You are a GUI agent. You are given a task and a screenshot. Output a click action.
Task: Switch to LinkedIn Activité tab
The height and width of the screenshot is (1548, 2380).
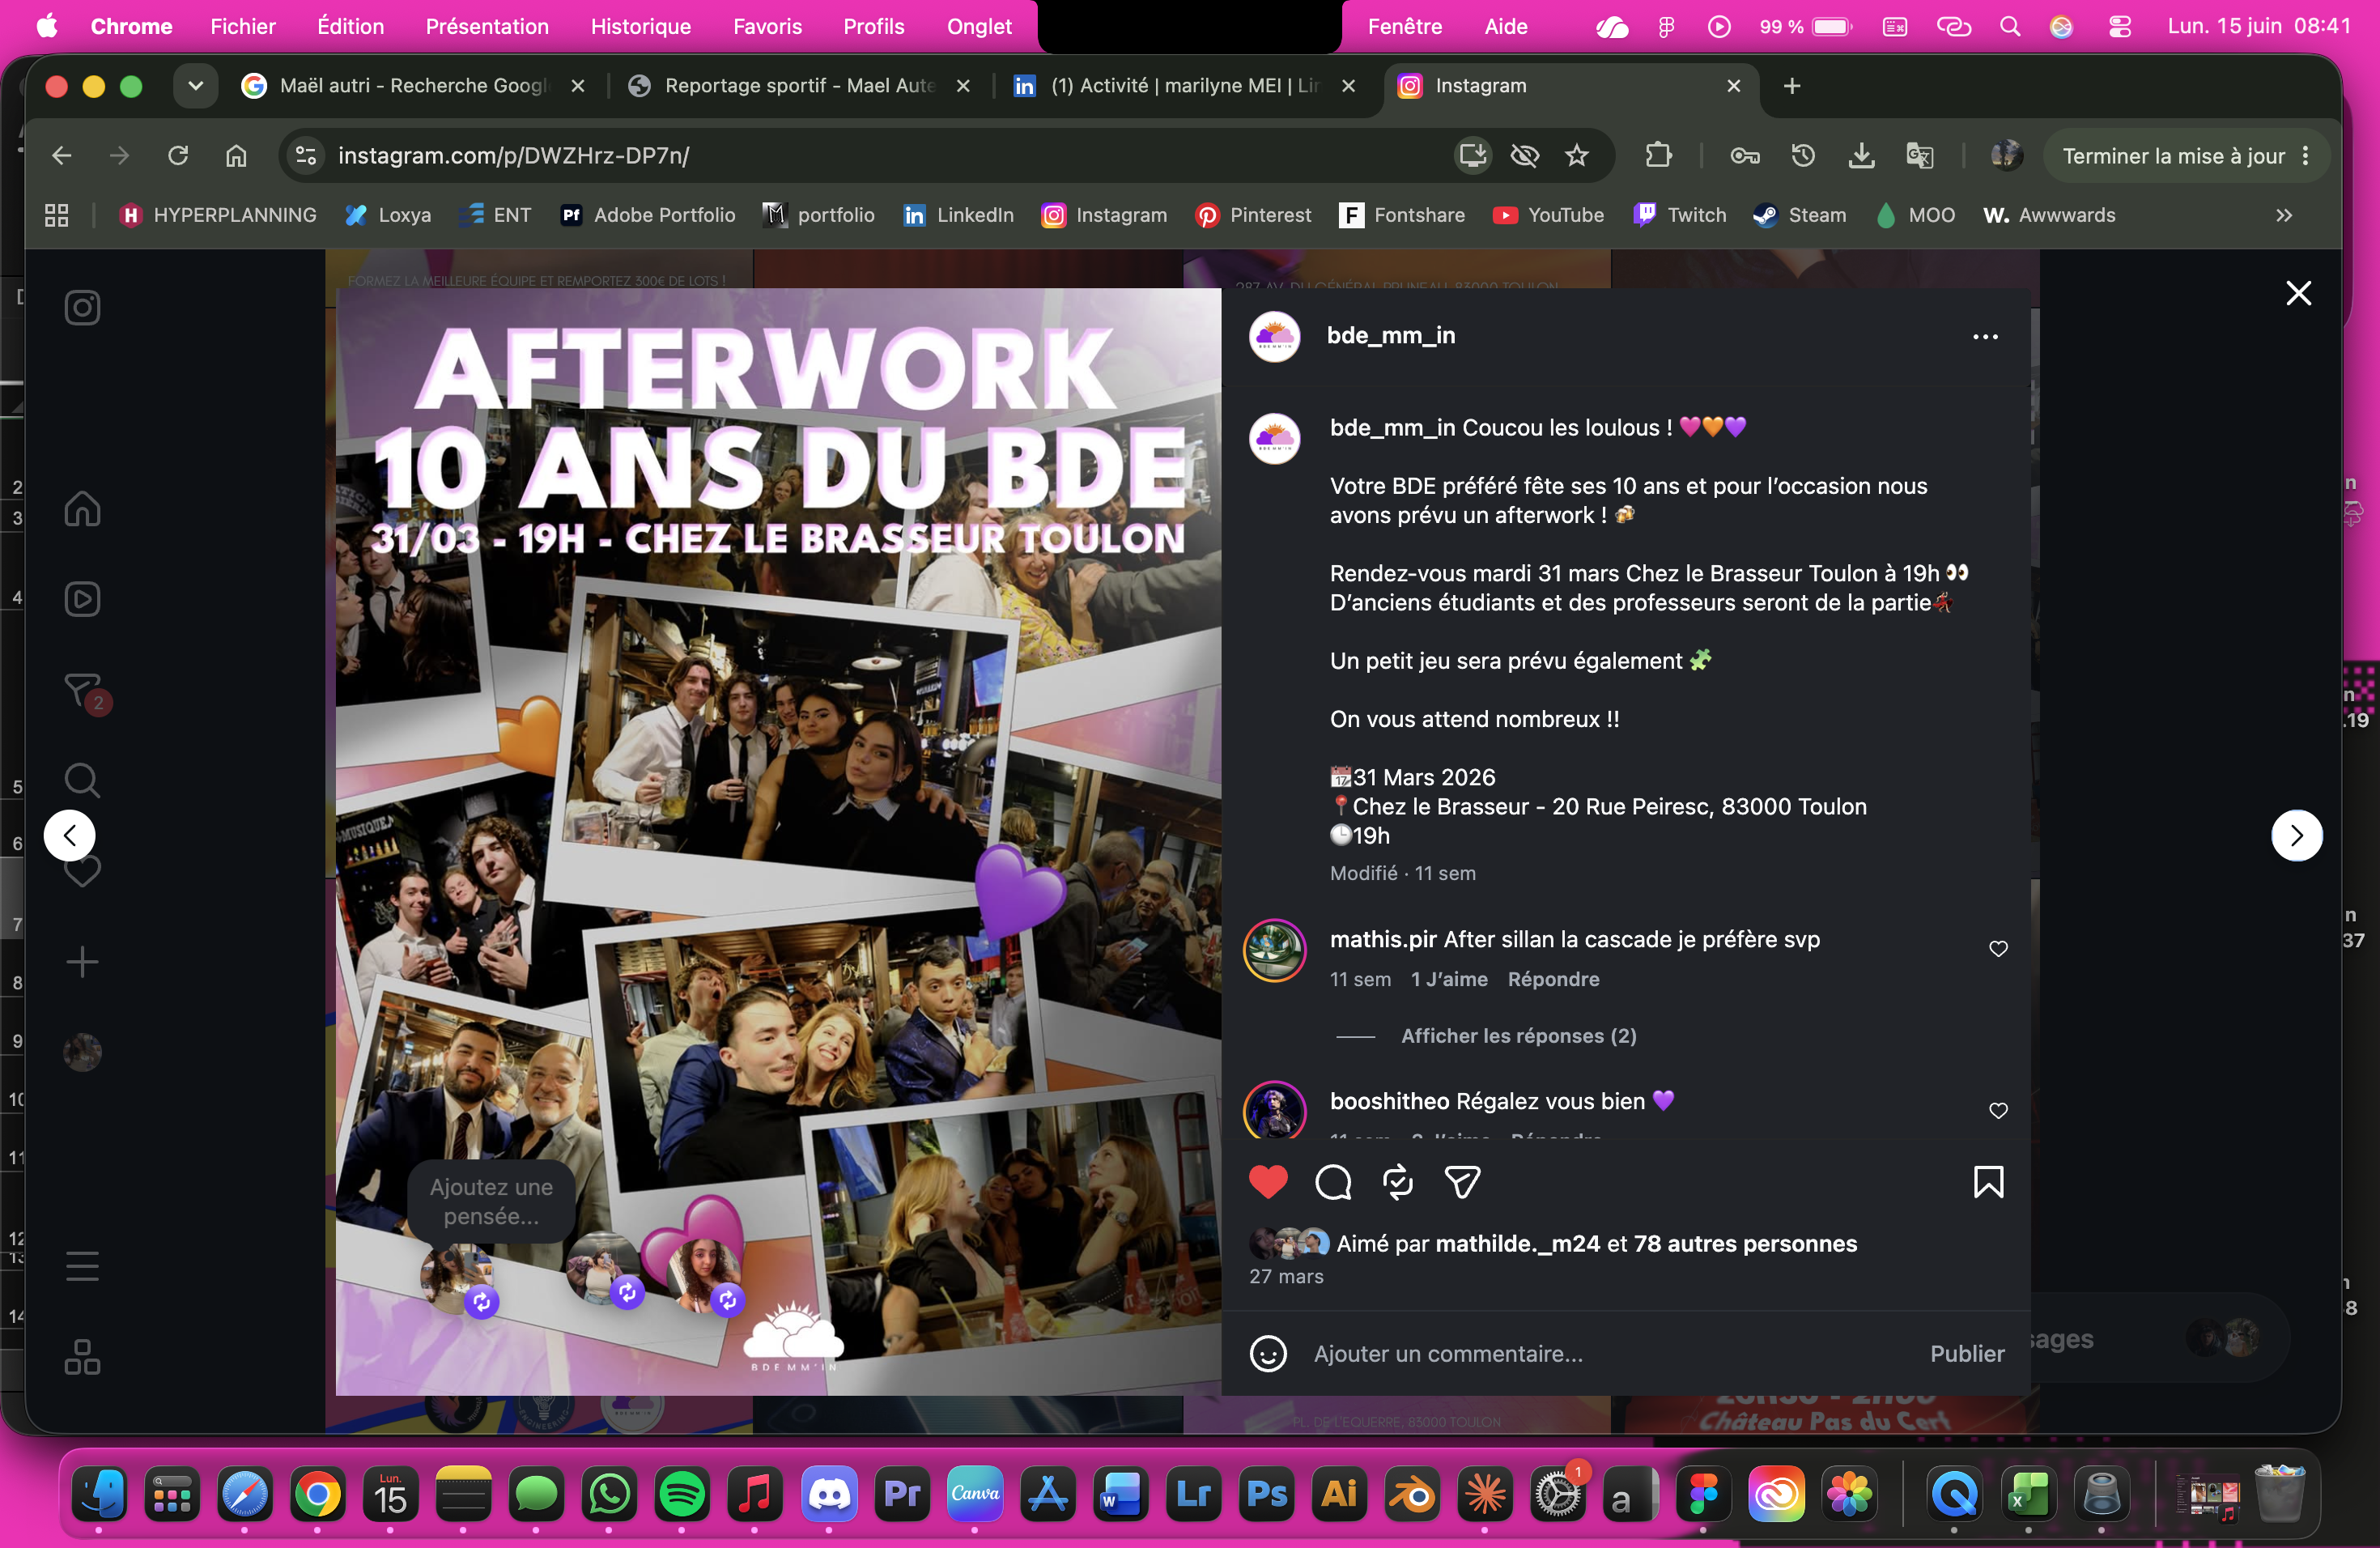pos(1184,86)
